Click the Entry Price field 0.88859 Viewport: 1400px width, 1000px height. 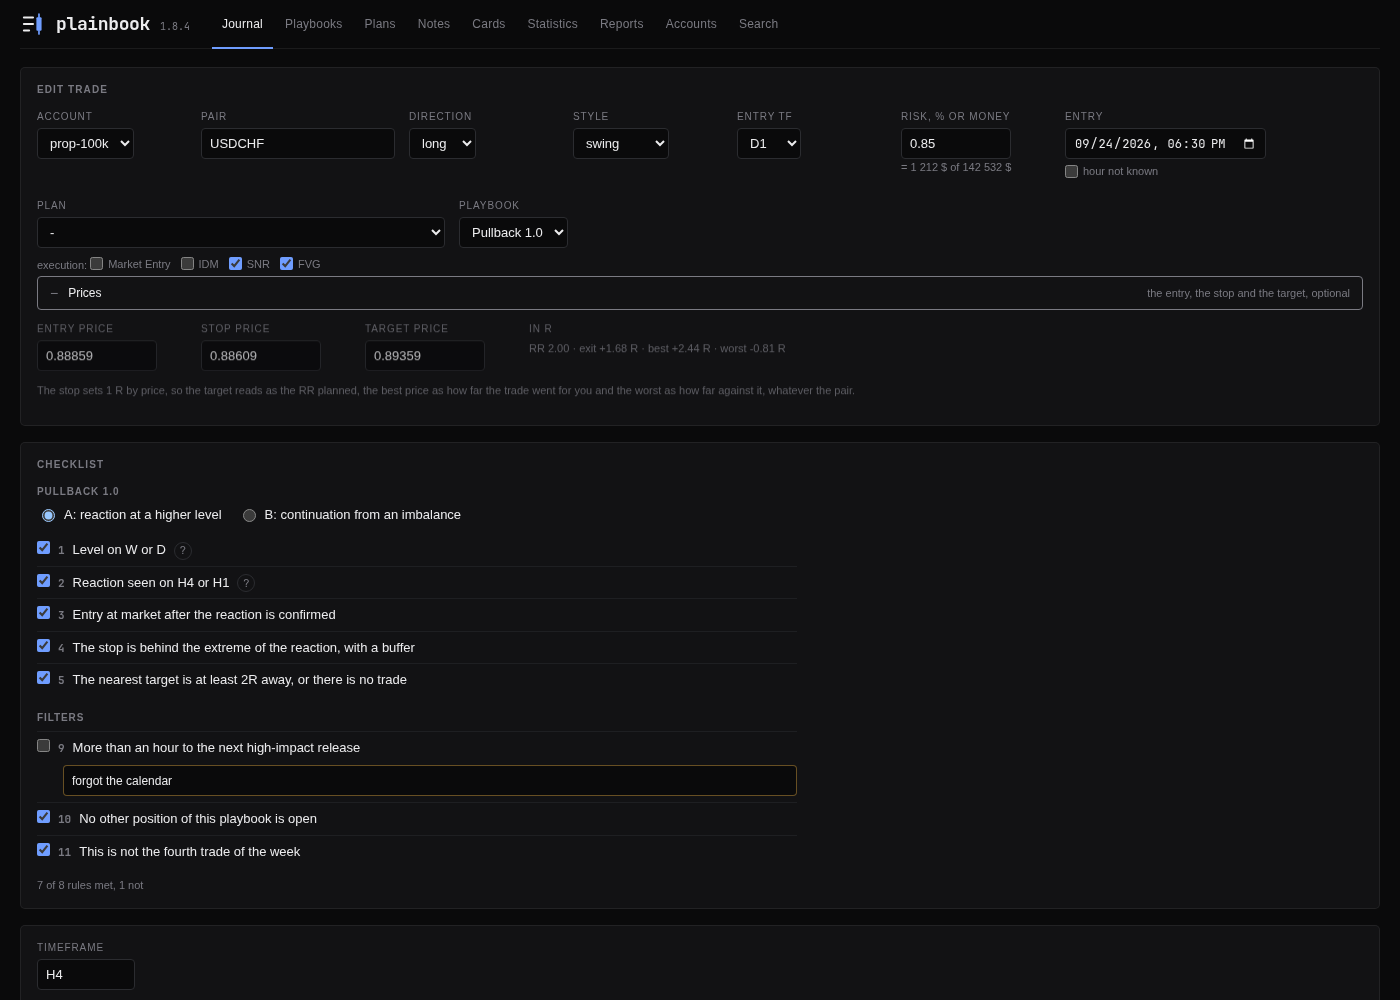pos(97,356)
